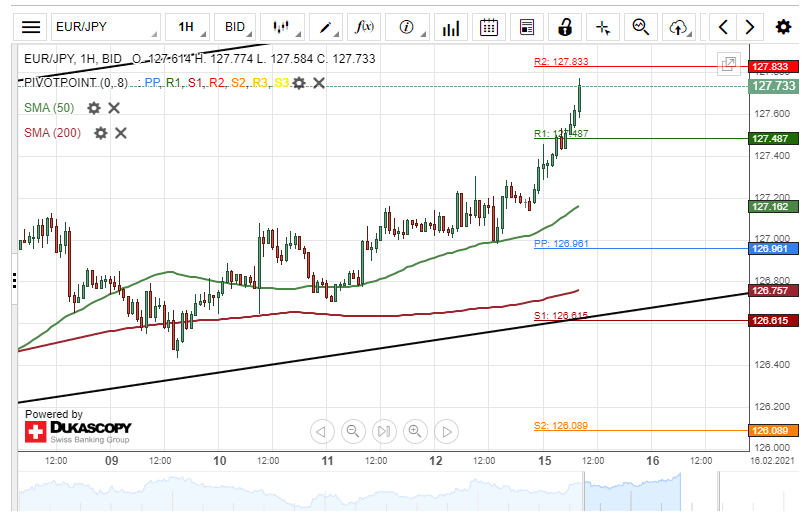This screenshot has width=806, height=523.
Task: Open the f(x) indicators menu
Action: pos(364,27)
